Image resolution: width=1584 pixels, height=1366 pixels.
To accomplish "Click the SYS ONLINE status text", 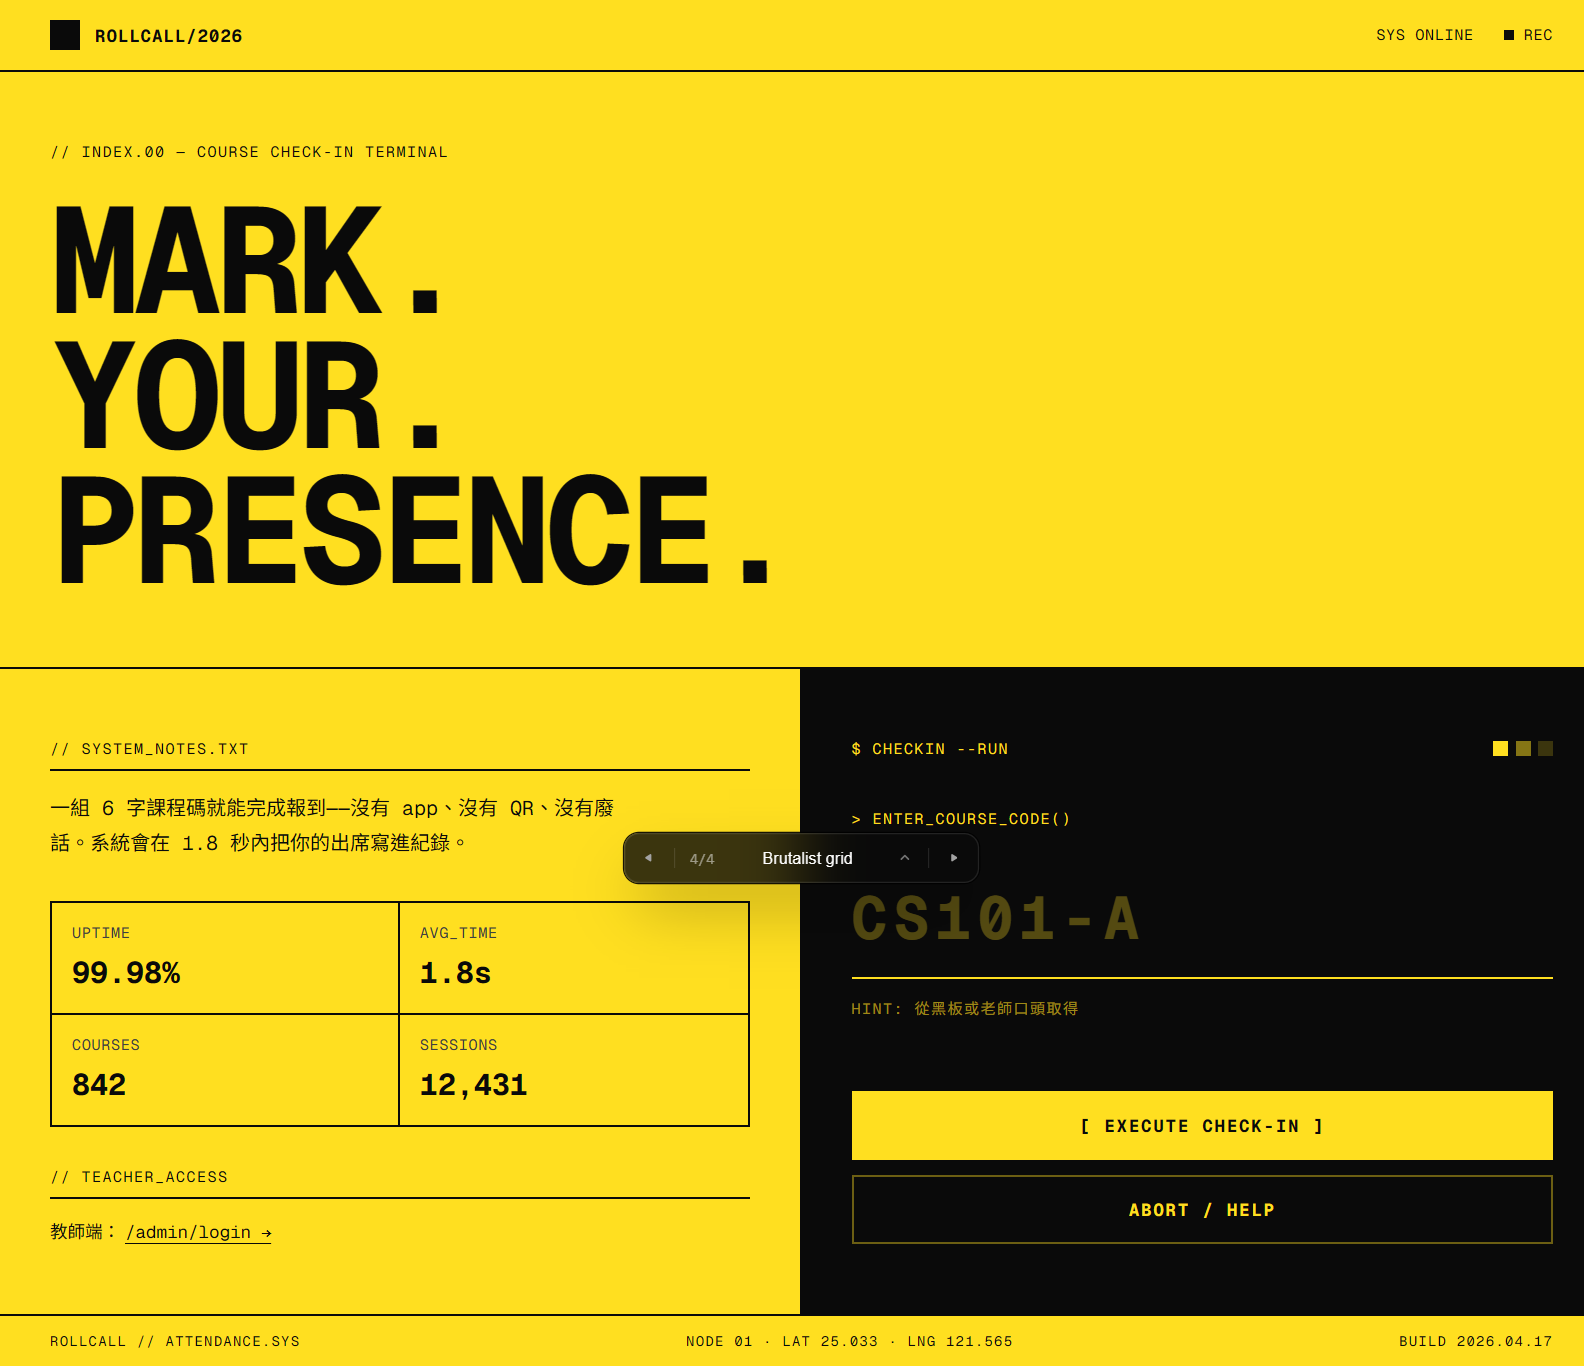I will click(1424, 35).
